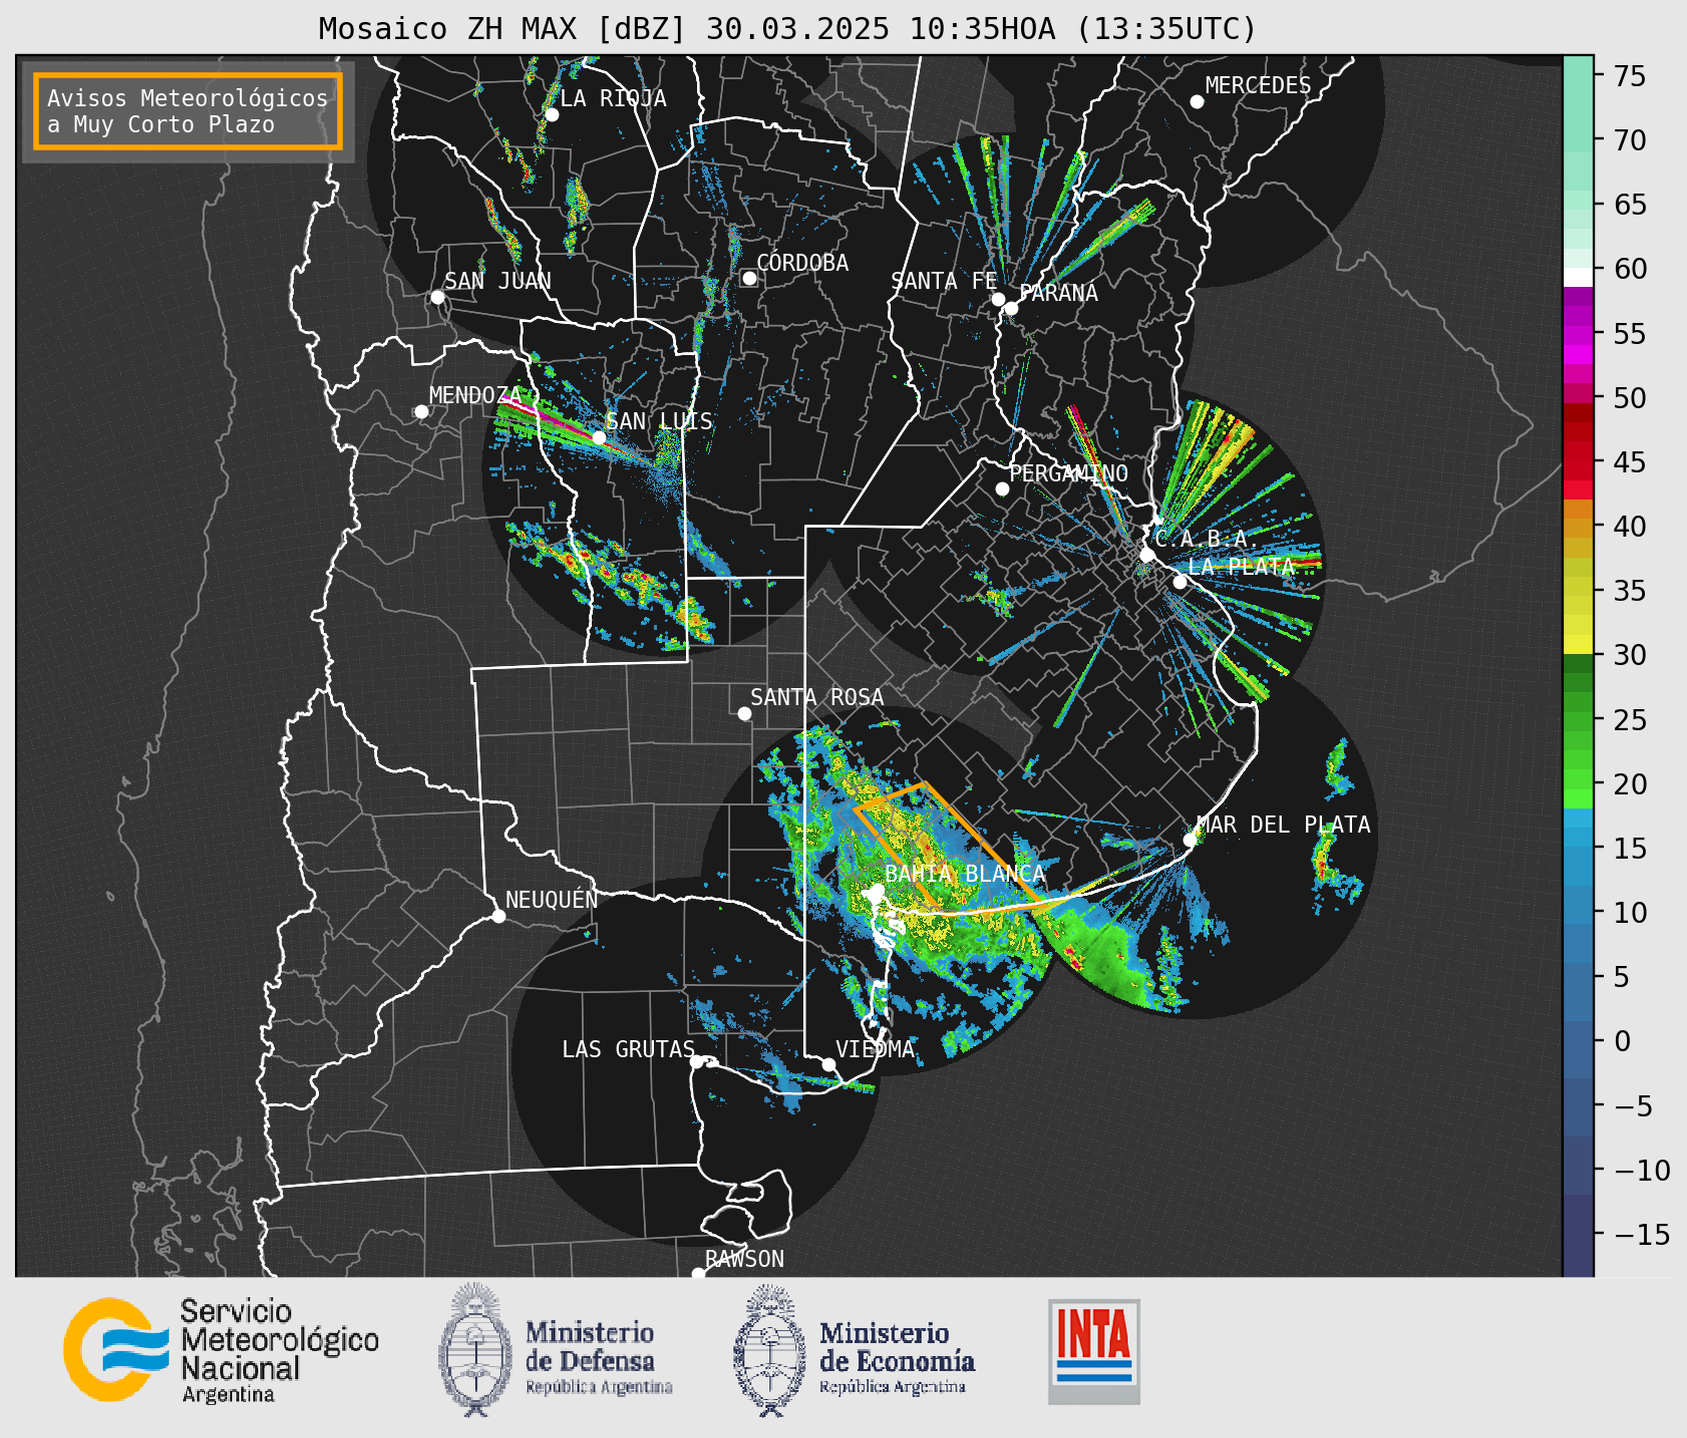Click the "BAHÍA BLANCA" city label
Screen dimensions: 1687x1438
click(965, 874)
